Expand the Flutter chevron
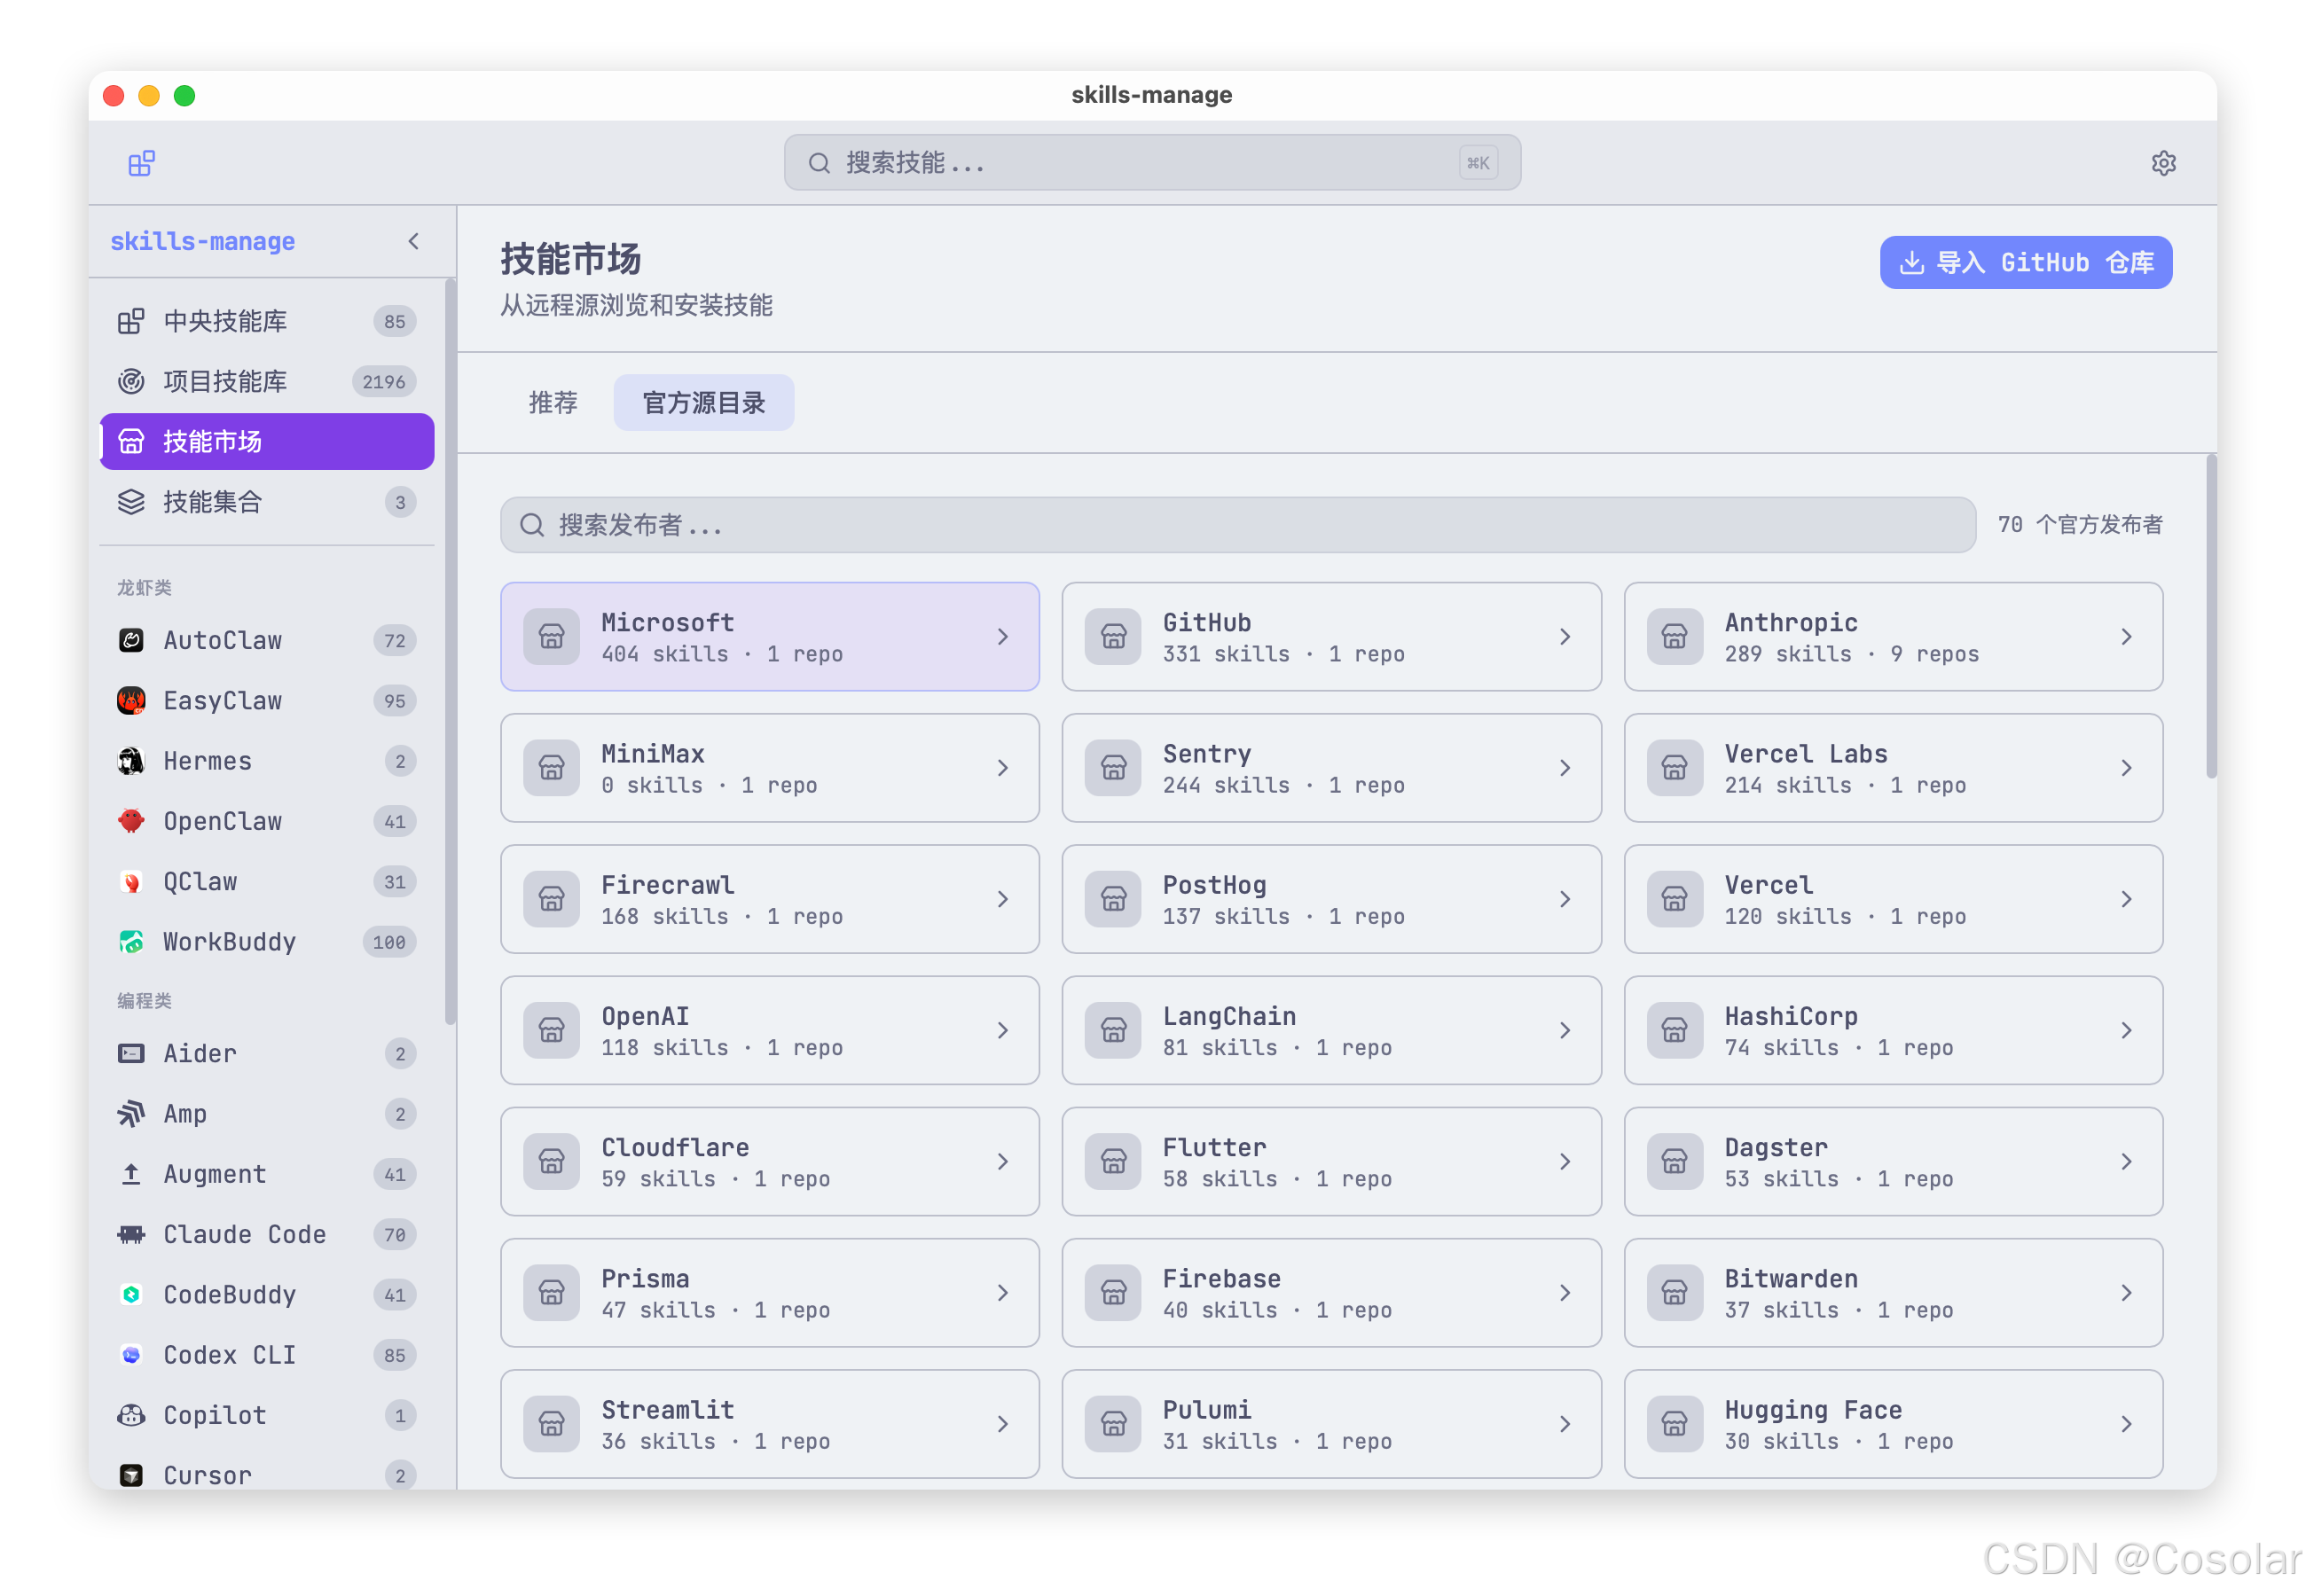 click(x=1565, y=1161)
